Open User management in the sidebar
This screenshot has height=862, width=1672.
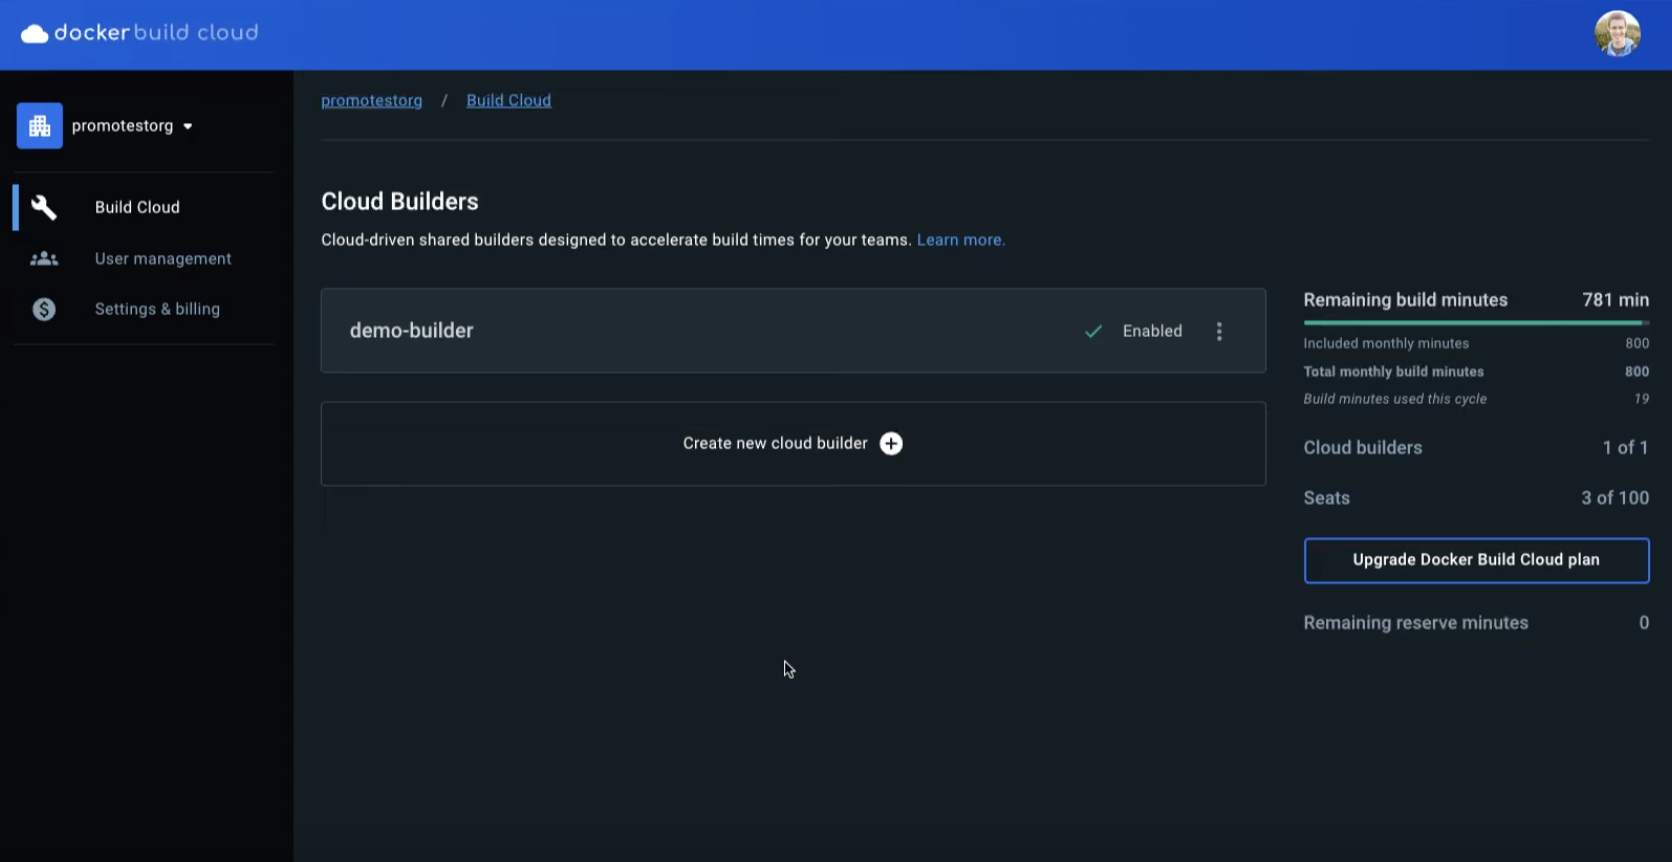pyautogui.click(x=163, y=259)
